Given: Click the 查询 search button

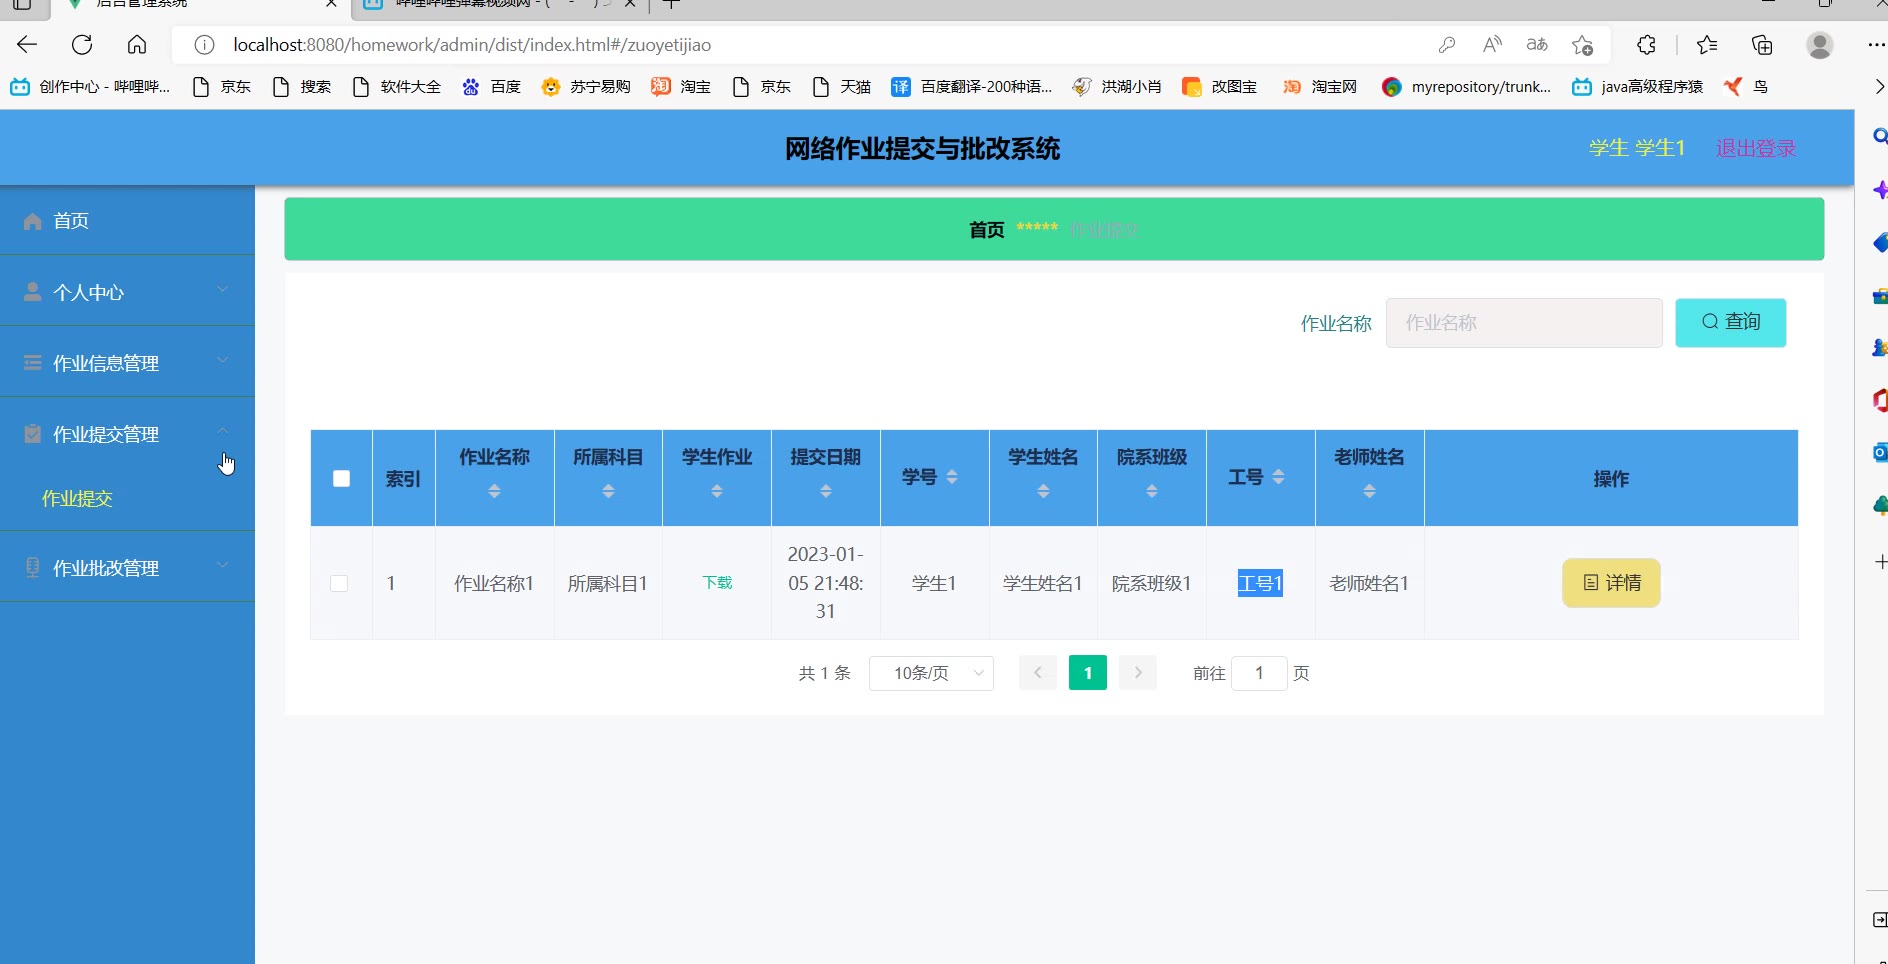Looking at the screenshot, I should 1730,322.
